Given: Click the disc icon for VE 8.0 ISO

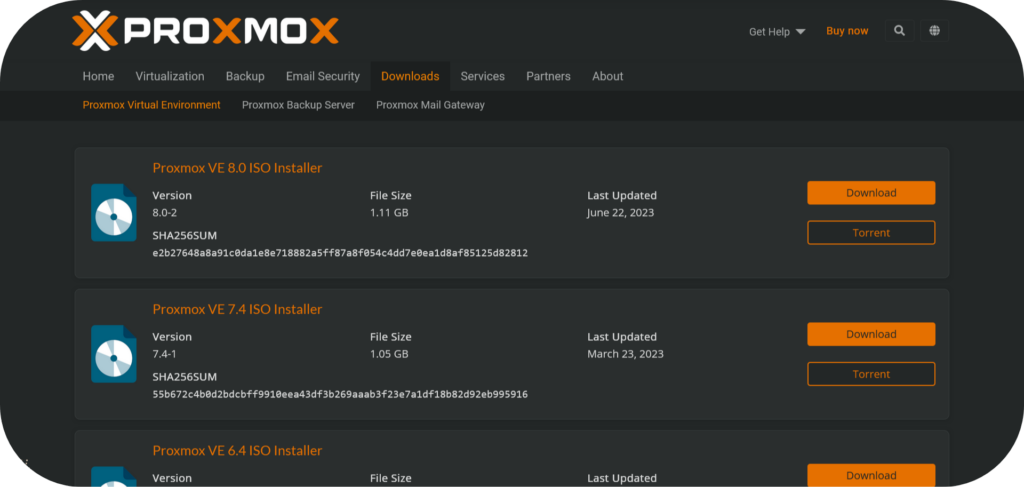Looking at the screenshot, I should pyautogui.click(x=114, y=213).
